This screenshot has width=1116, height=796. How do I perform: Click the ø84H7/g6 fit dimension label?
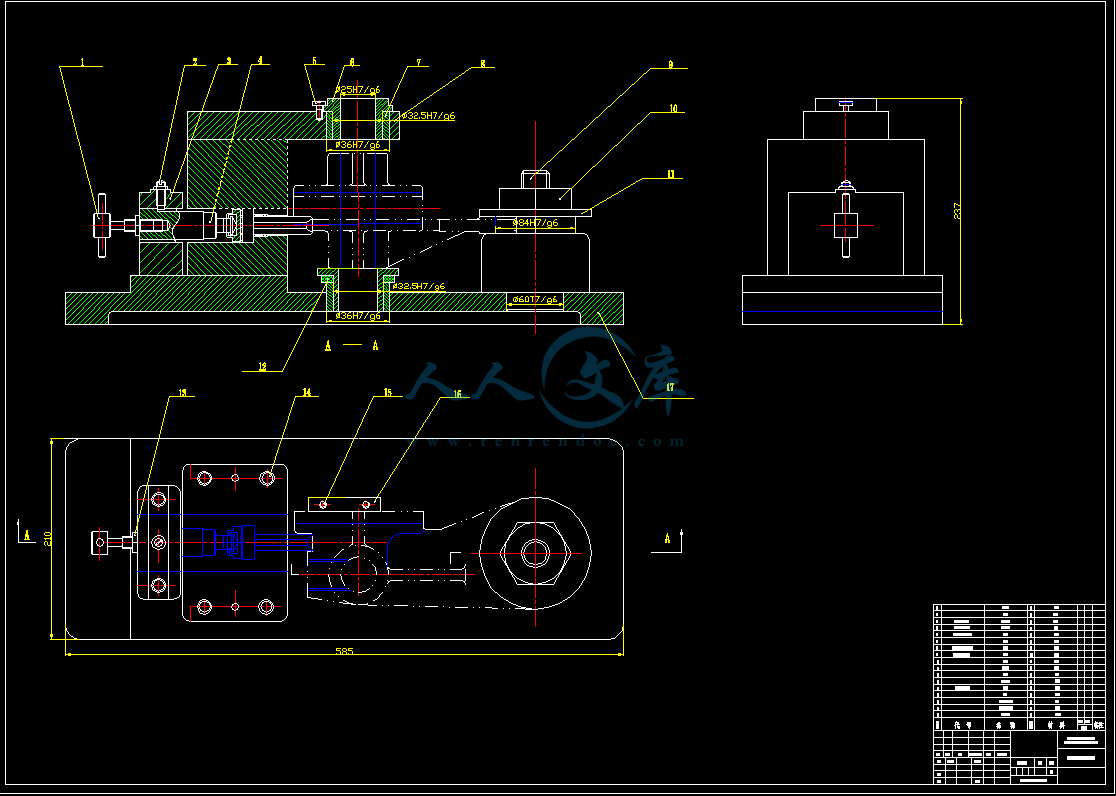(x=535, y=223)
